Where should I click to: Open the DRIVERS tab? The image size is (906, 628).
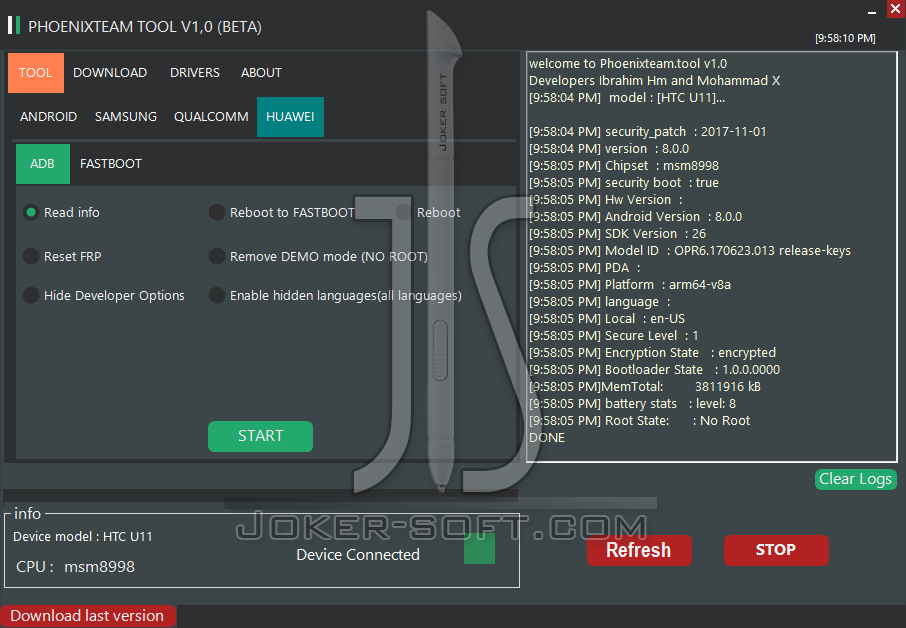(x=195, y=73)
